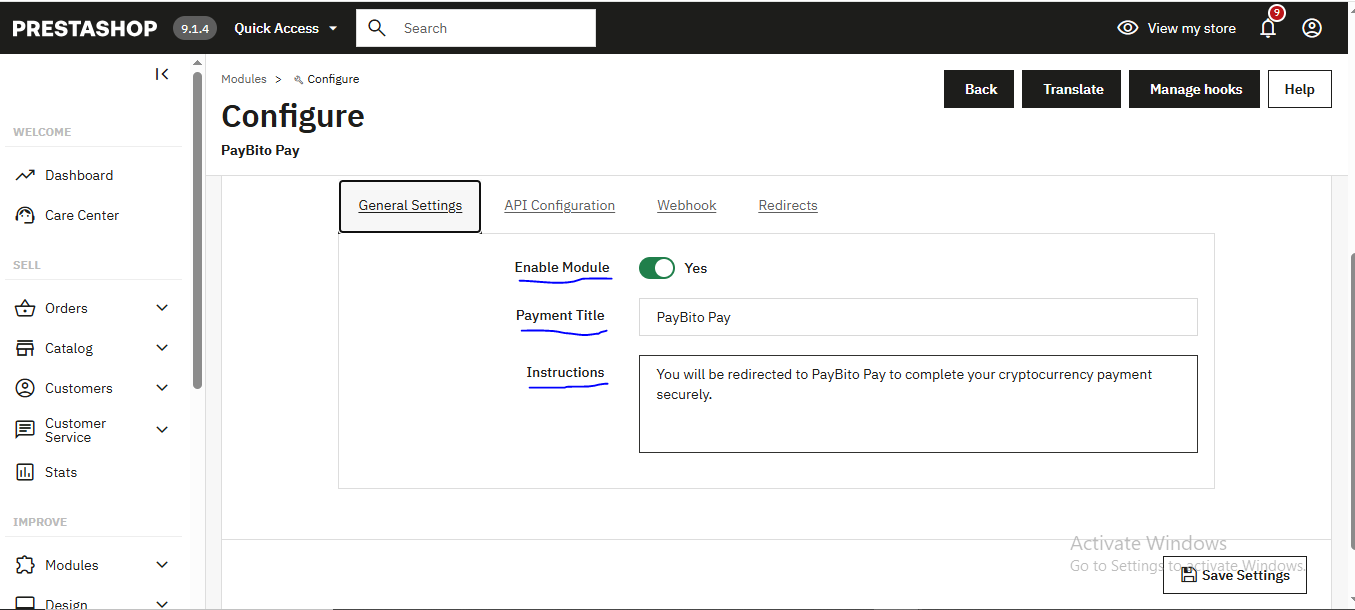Switch to the Redirects tab
Viewport: 1355px width, 610px height.
coord(788,205)
